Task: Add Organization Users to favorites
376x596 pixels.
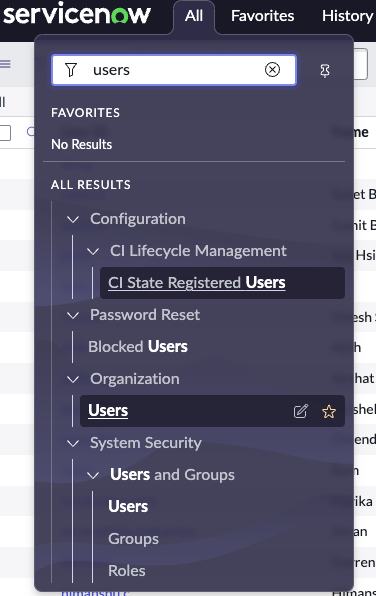Action: click(x=329, y=411)
